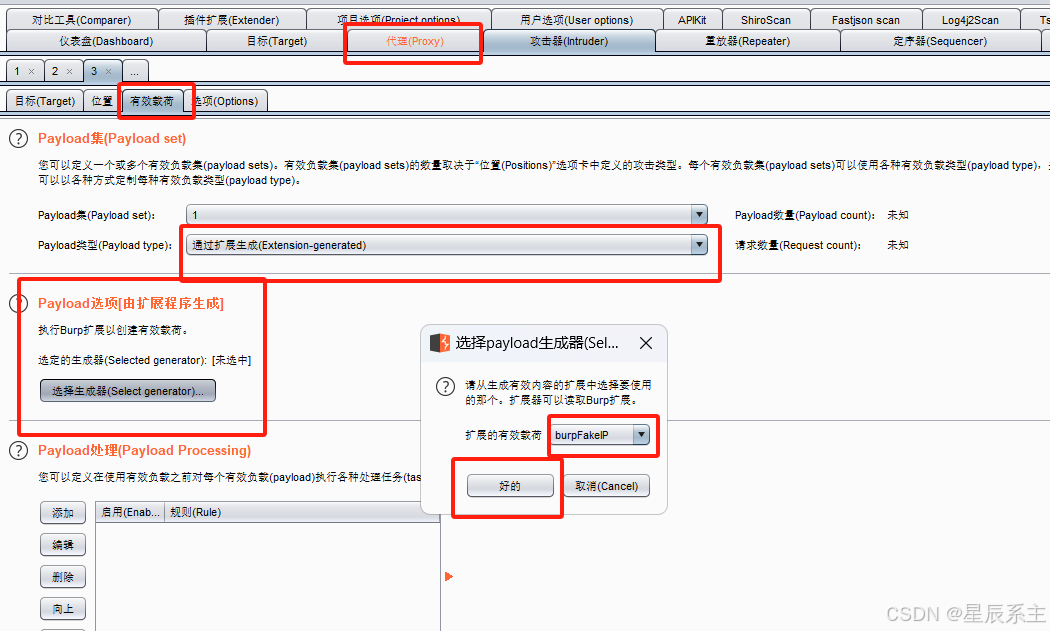Open the Intruder sub-tab Target
Image resolution: width=1050 pixels, height=631 pixels.
(45, 100)
